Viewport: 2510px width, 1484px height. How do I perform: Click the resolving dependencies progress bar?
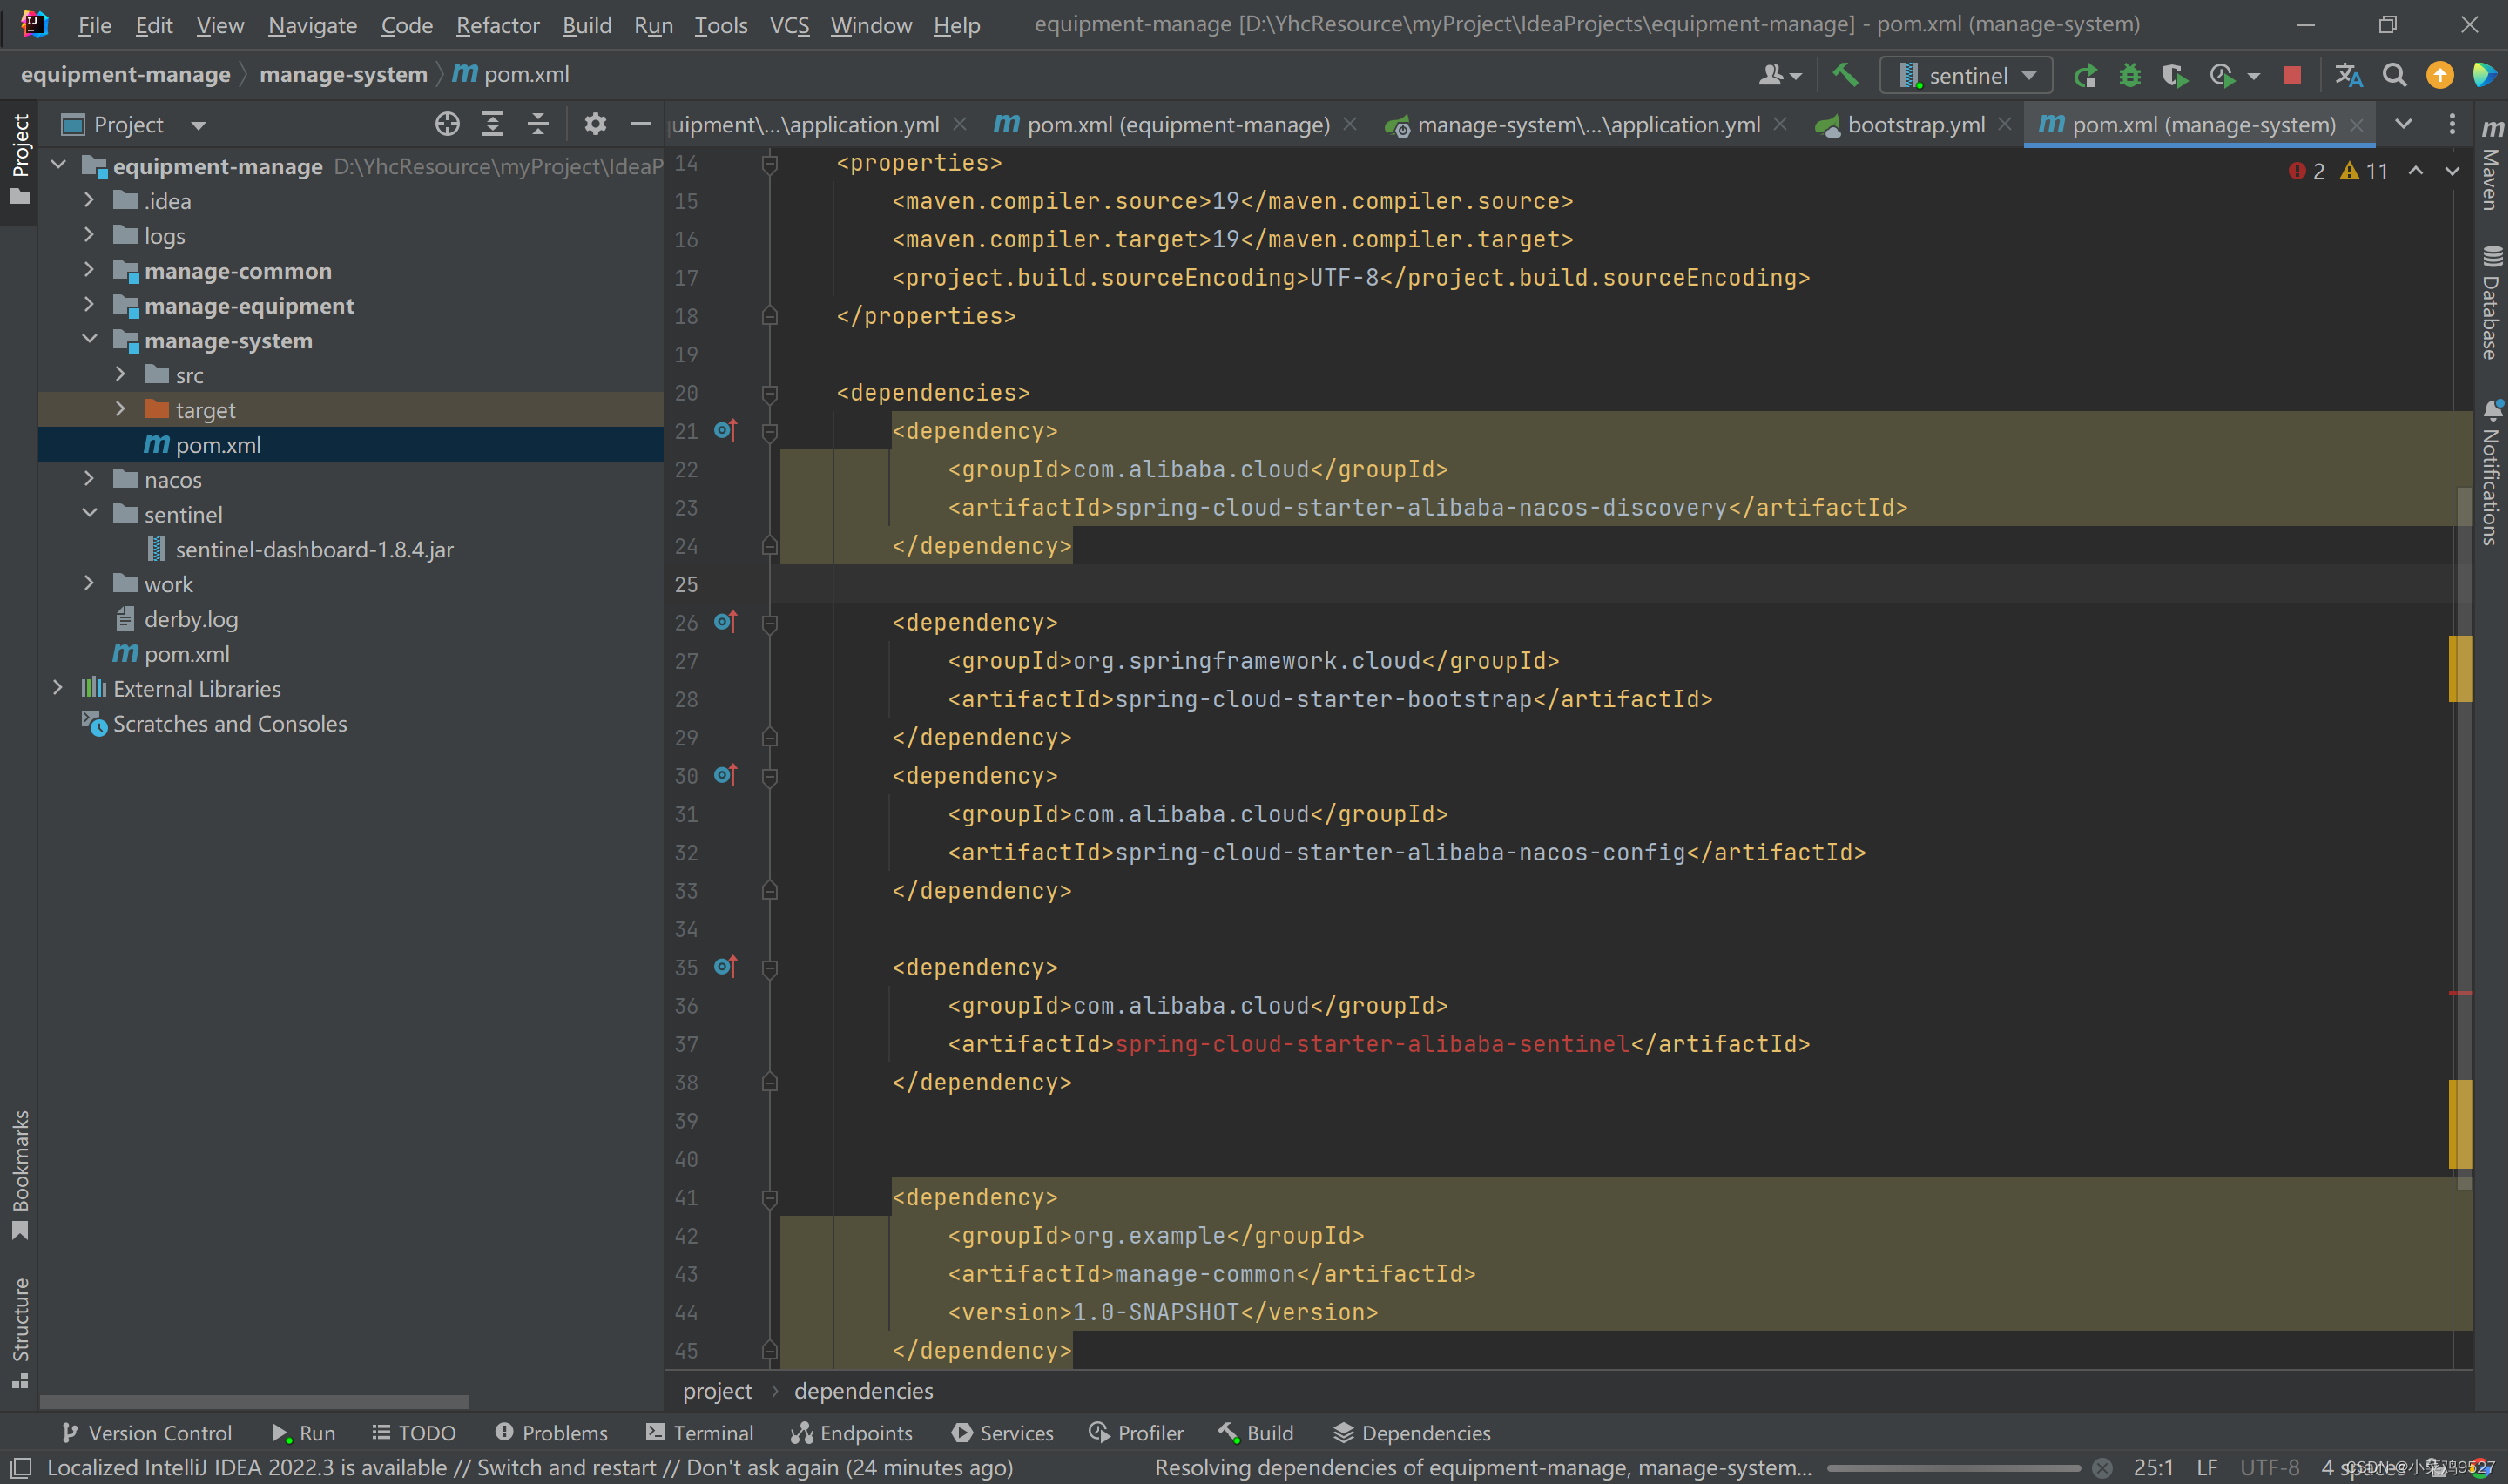(1953, 1468)
